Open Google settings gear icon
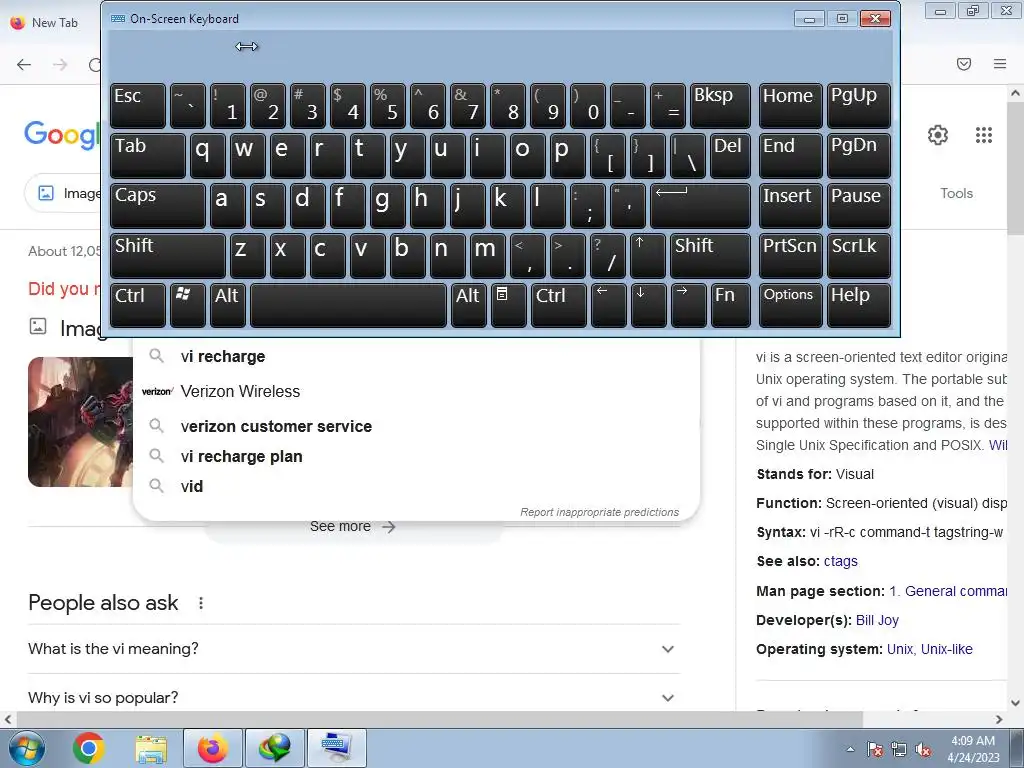 coord(938,135)
